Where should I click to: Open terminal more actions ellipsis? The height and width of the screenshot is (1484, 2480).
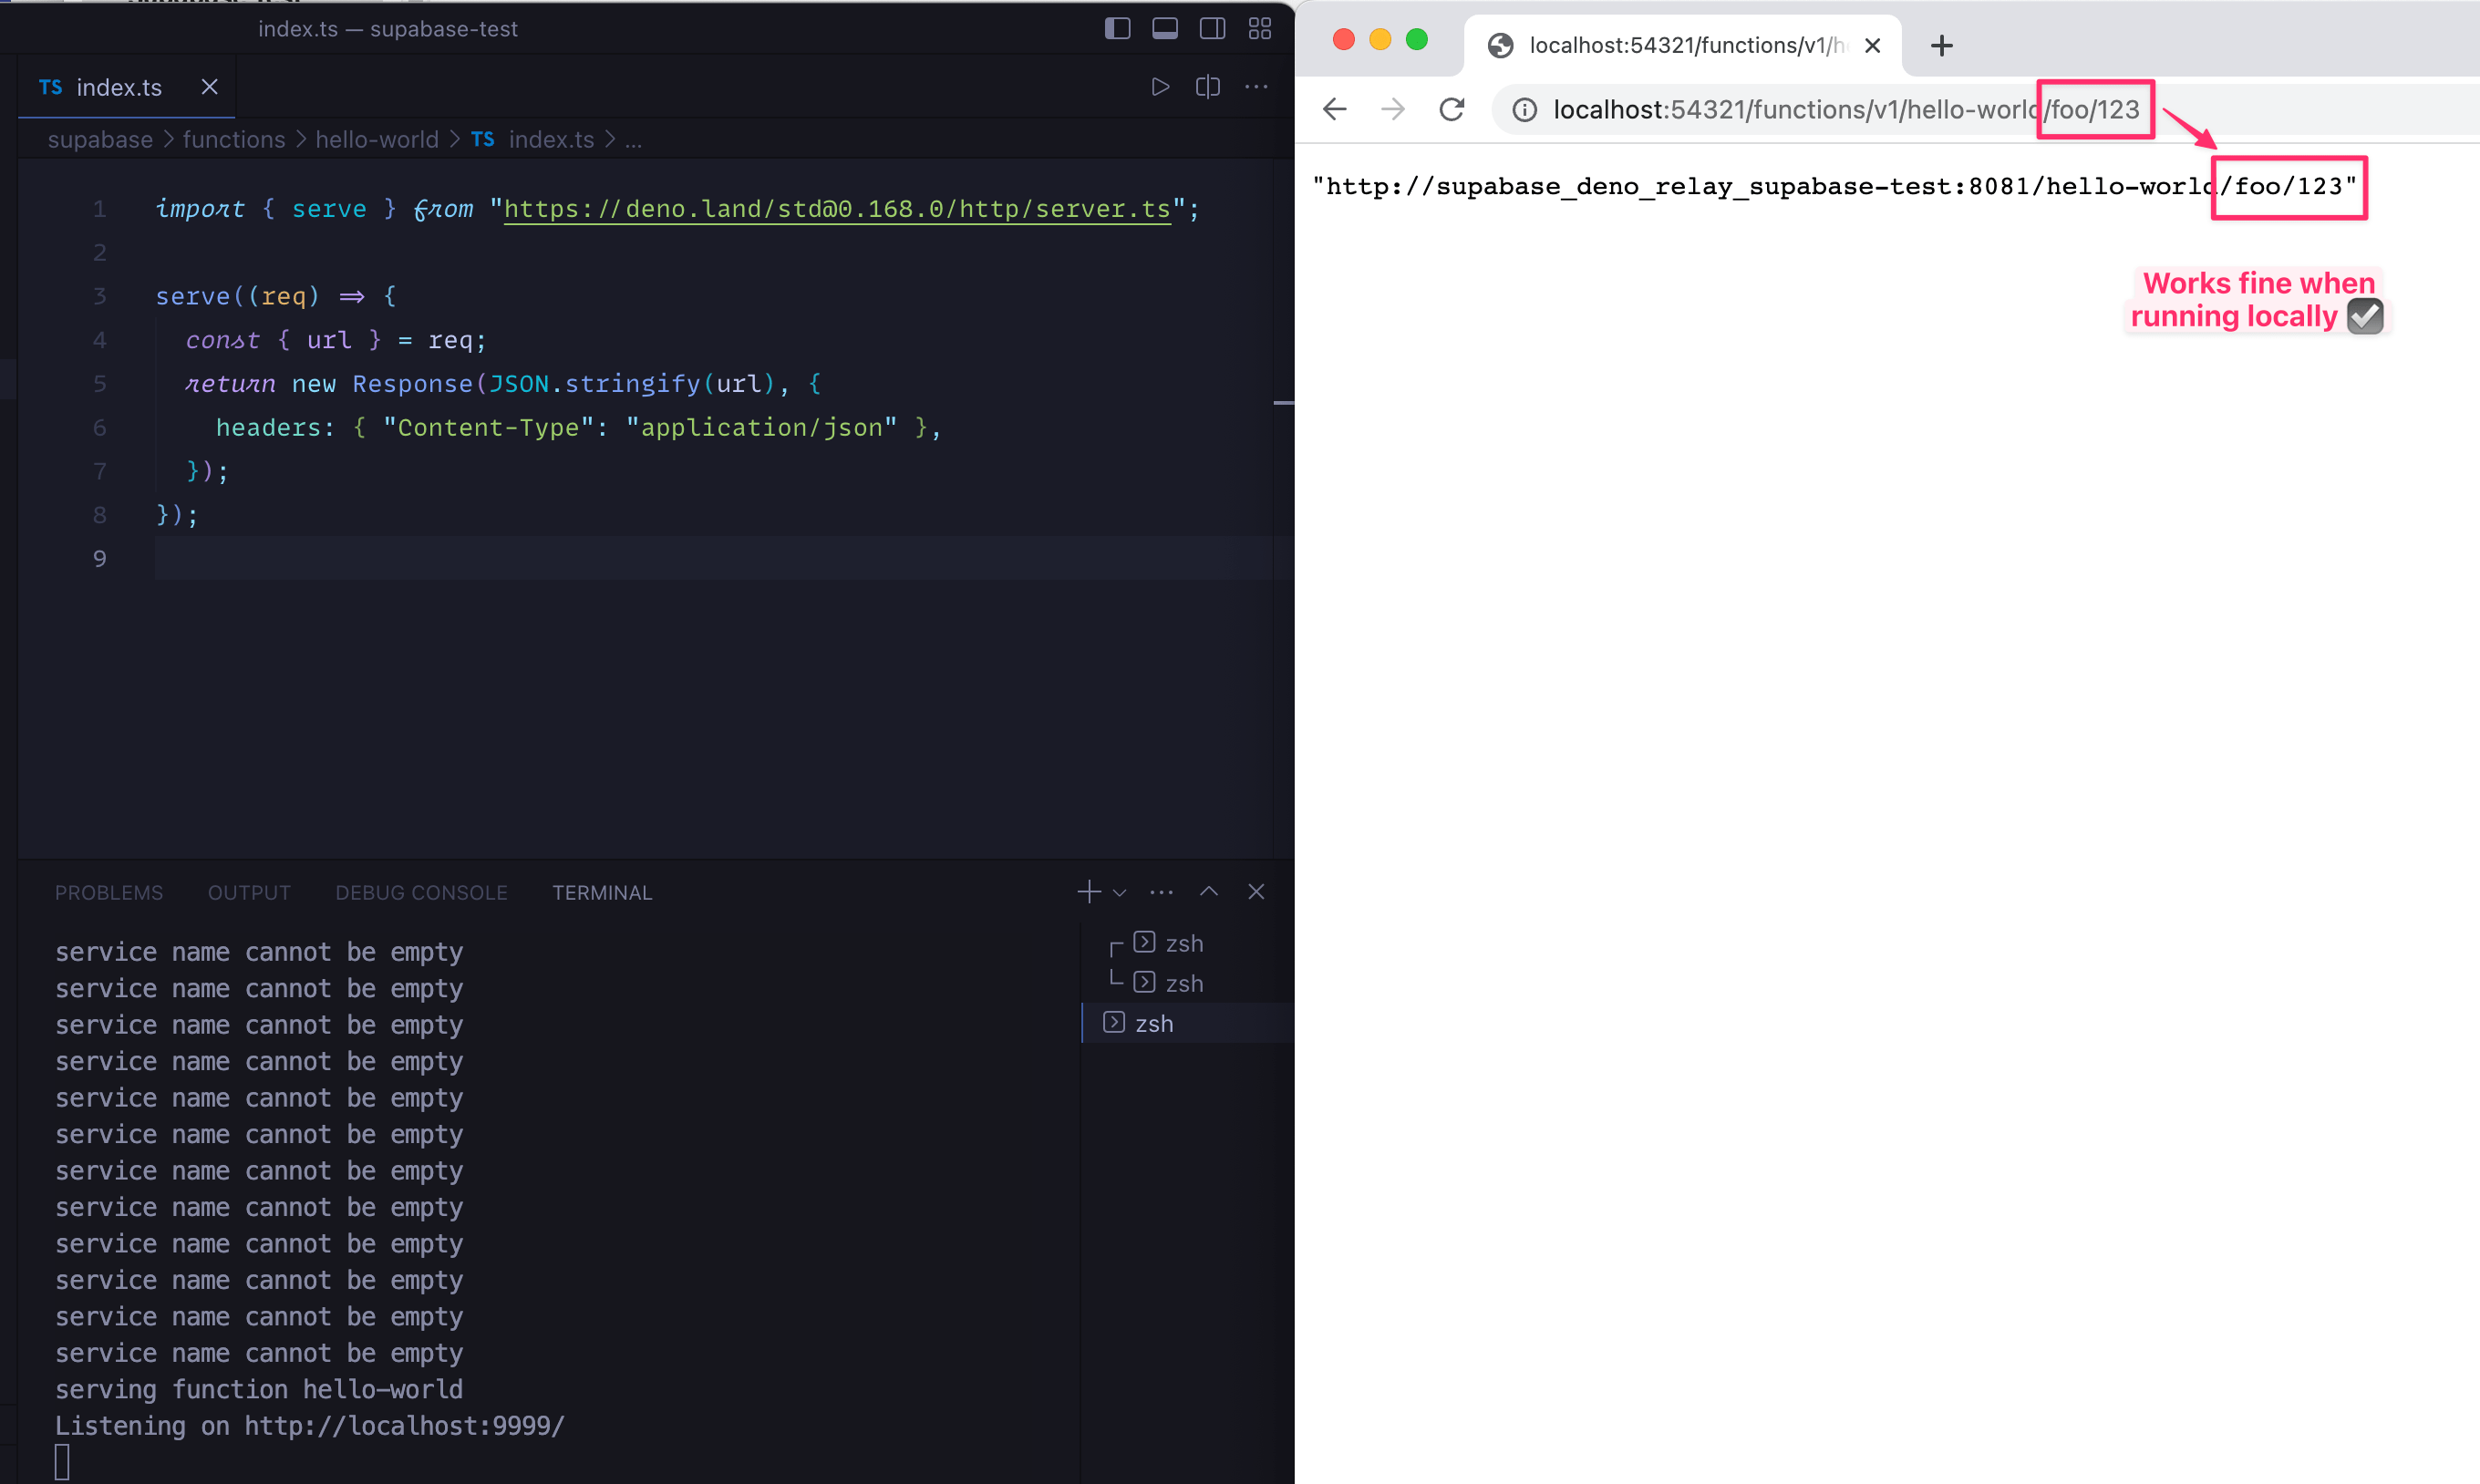coord(1161,891)
